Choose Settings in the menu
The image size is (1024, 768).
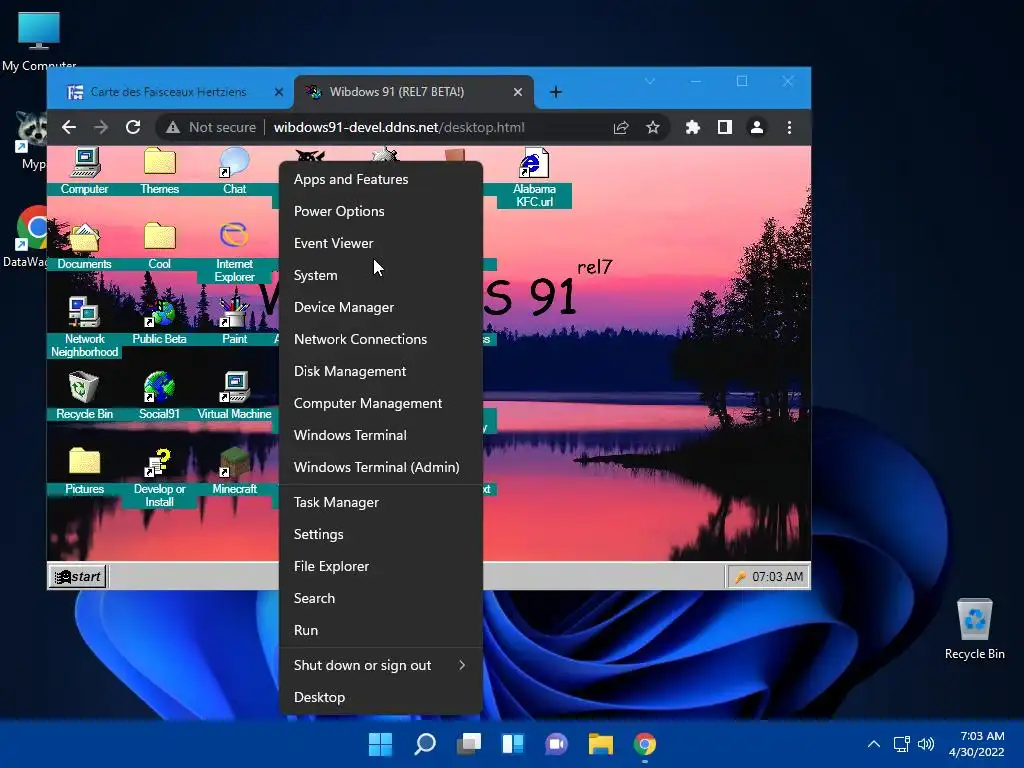[x=381, y=534]
